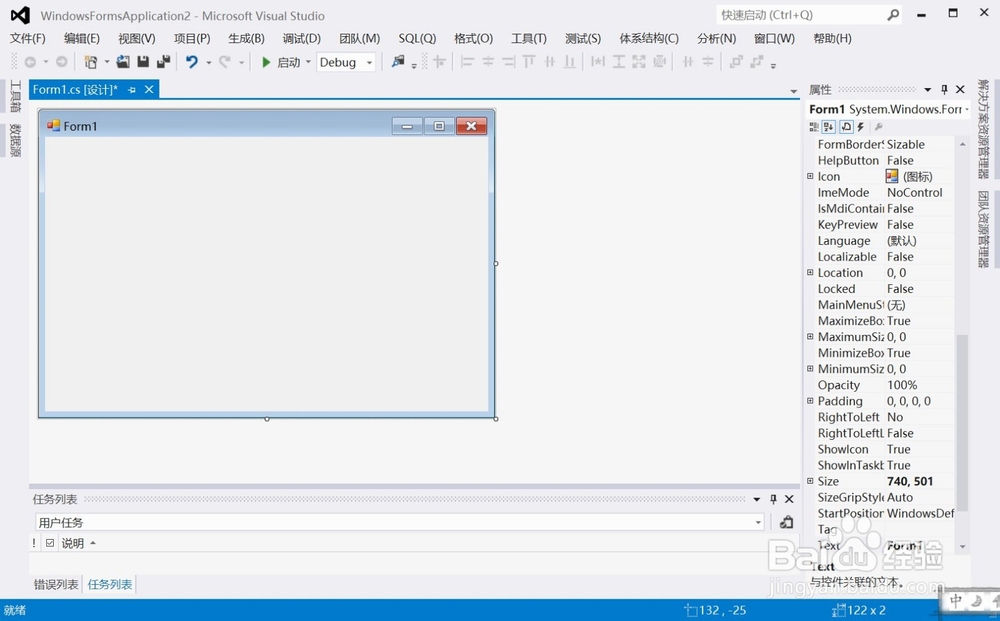The width and height of the screenshot is (1000, 621).
Task: Open the Team Explorer side tab
Action: point(983,229)
